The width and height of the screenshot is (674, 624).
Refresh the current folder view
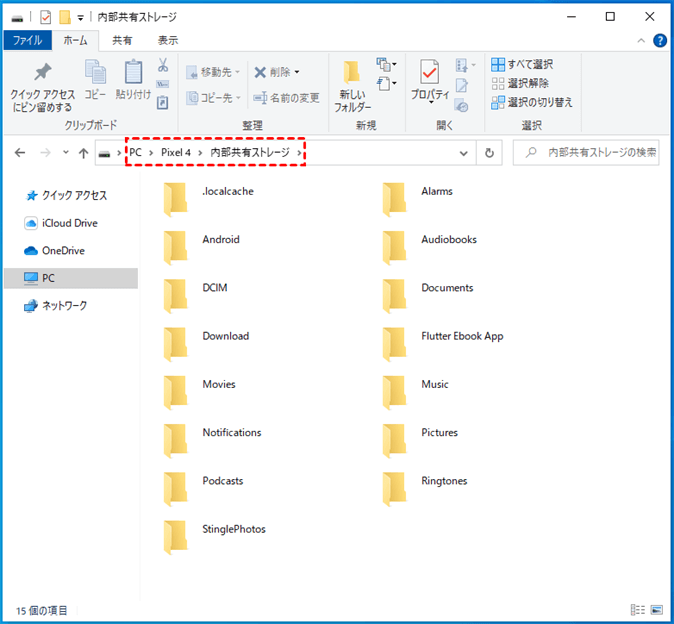tap(490, 153)
